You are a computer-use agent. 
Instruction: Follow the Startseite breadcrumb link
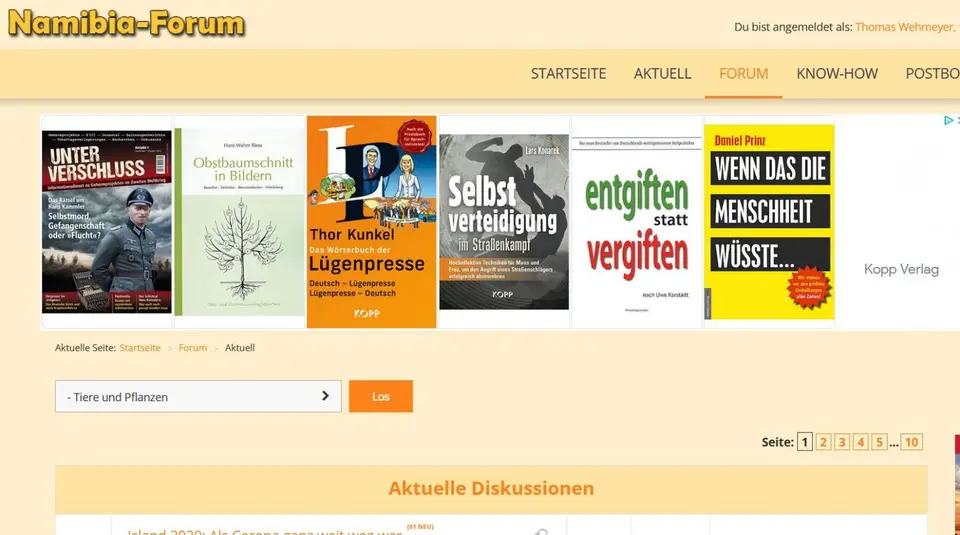[x=140, y=348]
